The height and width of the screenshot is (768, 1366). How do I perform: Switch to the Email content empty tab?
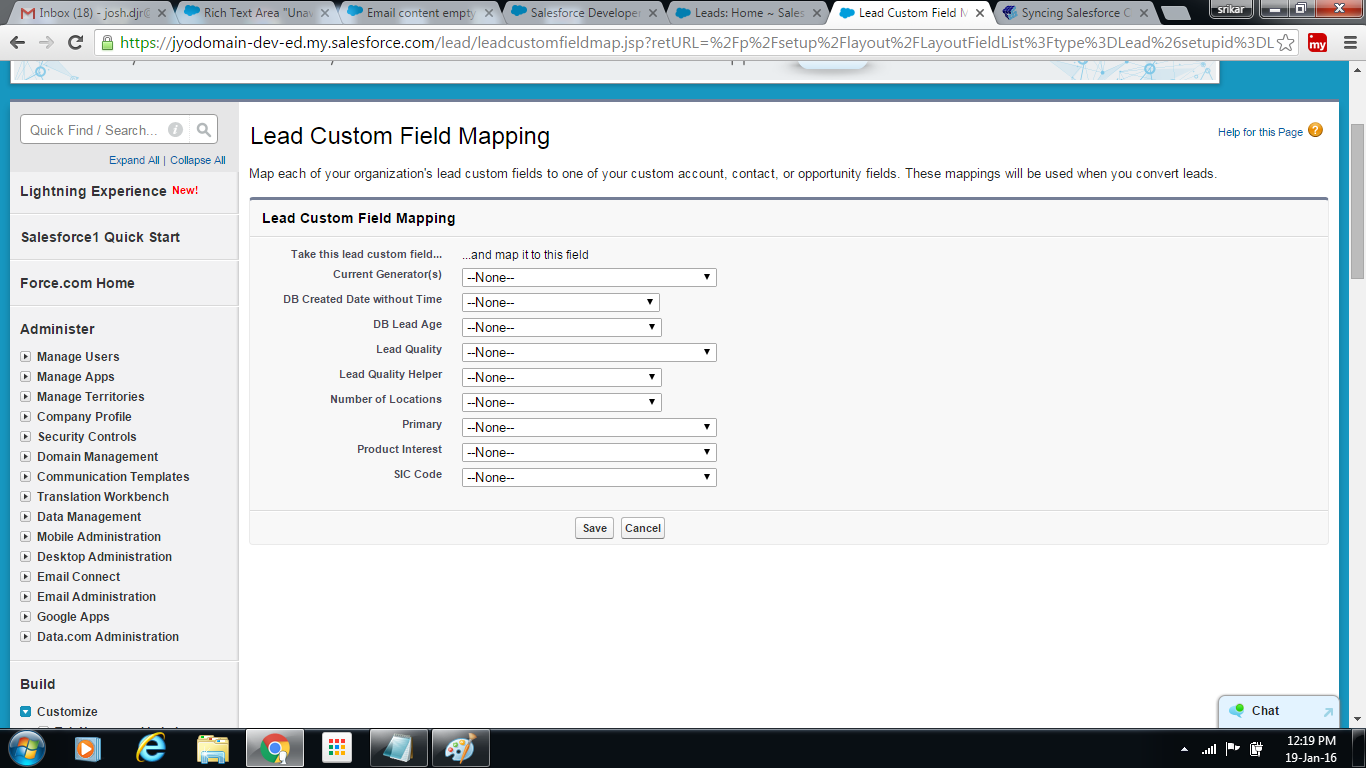[419, 13]
